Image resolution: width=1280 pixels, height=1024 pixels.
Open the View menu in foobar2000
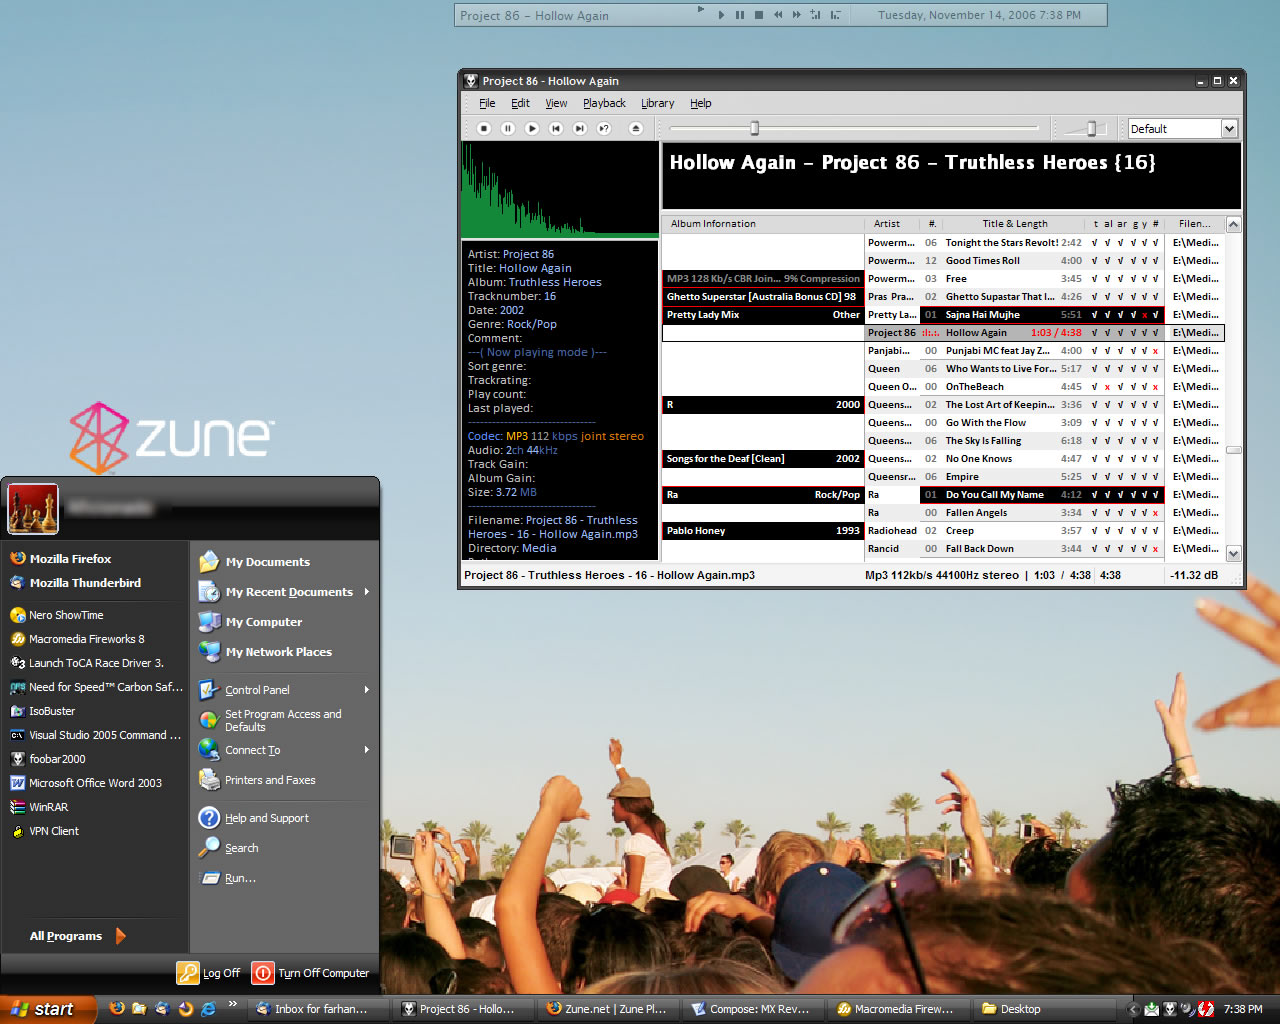(x=556, y=103)
